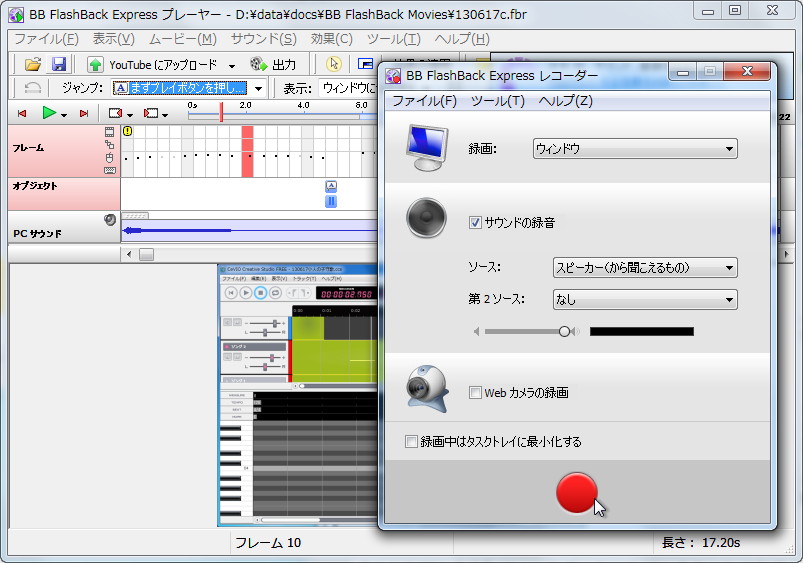
Task: Click the timeline scrollbar right arrow
Action: (x=786, y=254)
